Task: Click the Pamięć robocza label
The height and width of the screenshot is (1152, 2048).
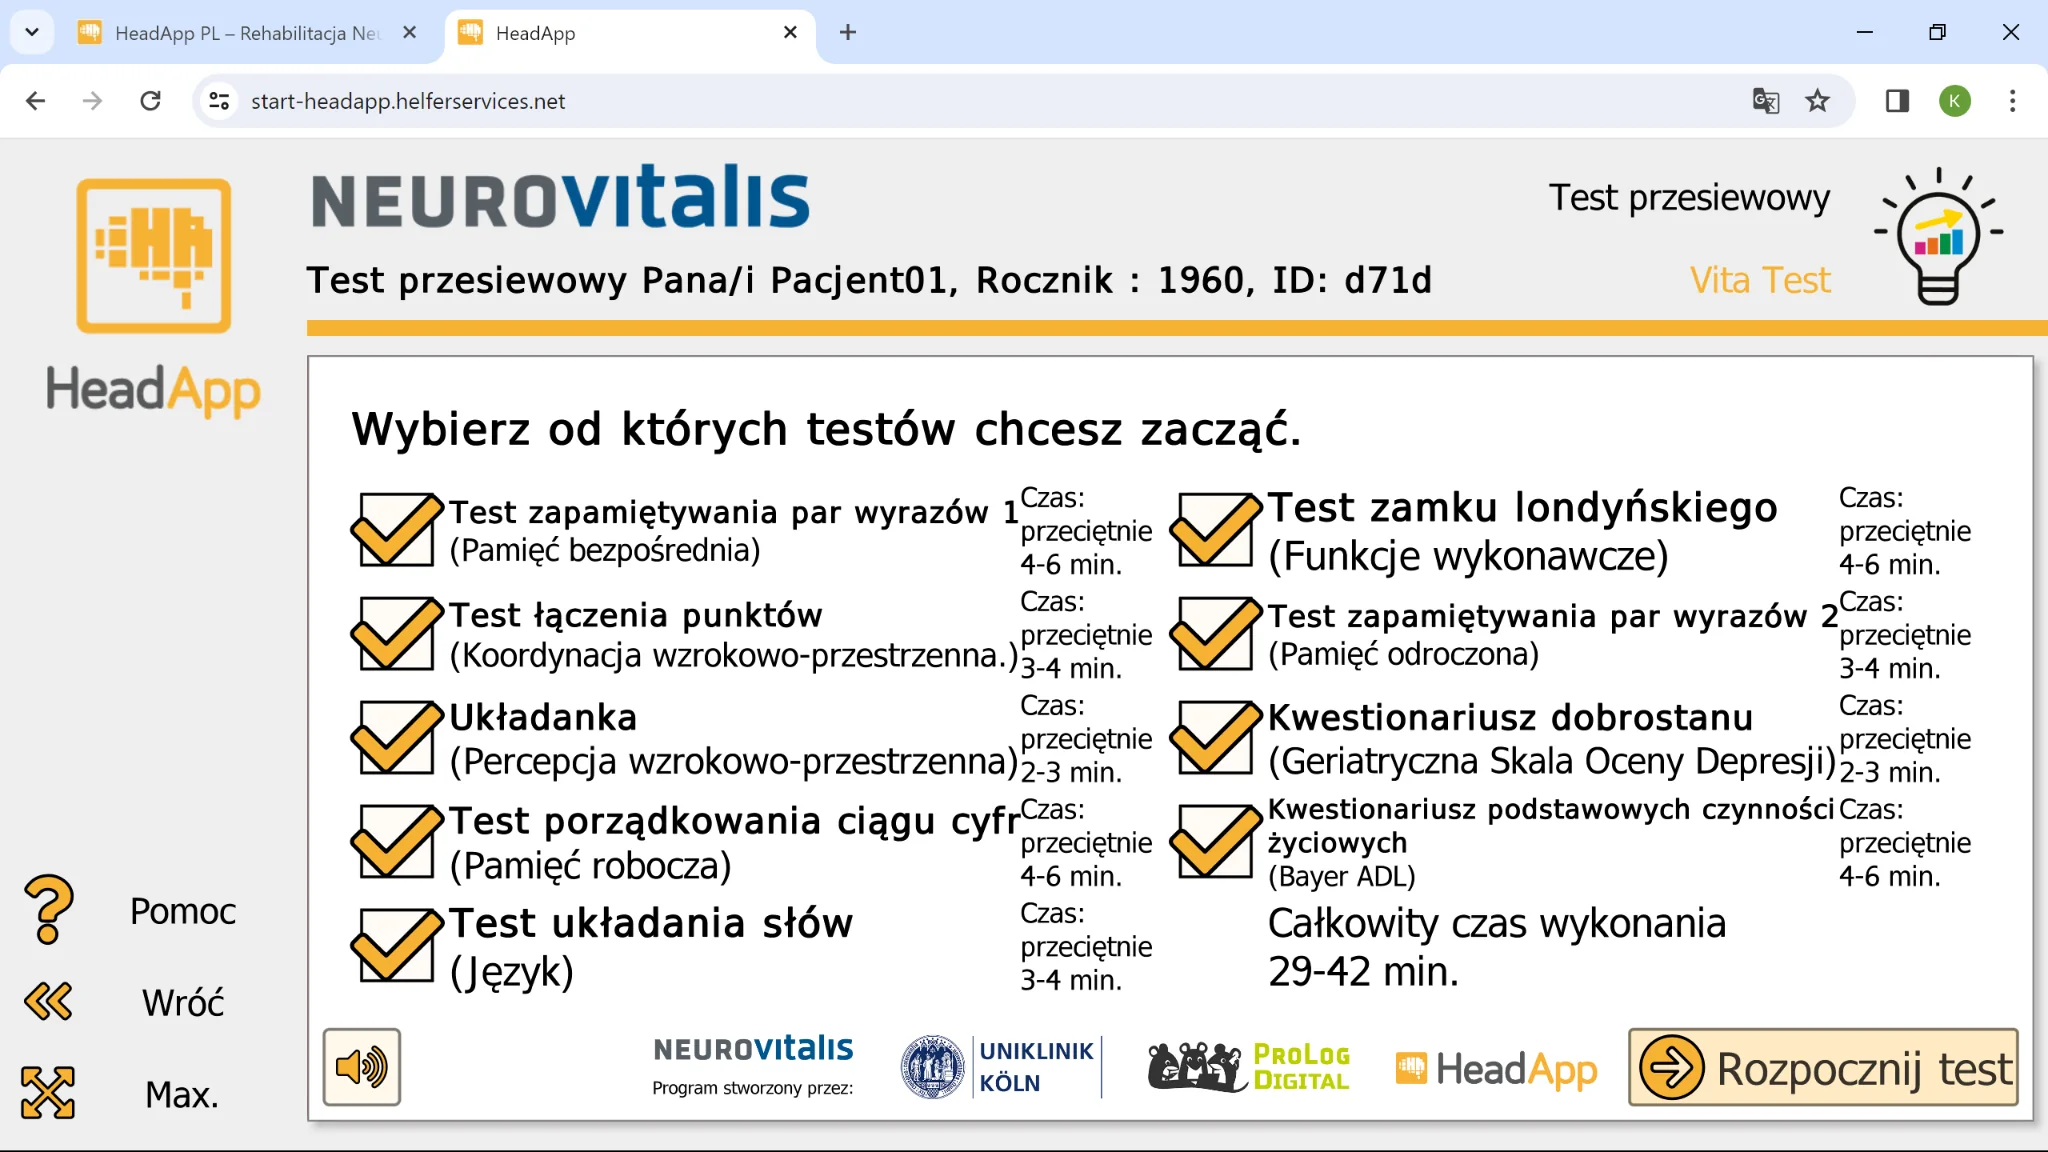Action: (590, 865)
